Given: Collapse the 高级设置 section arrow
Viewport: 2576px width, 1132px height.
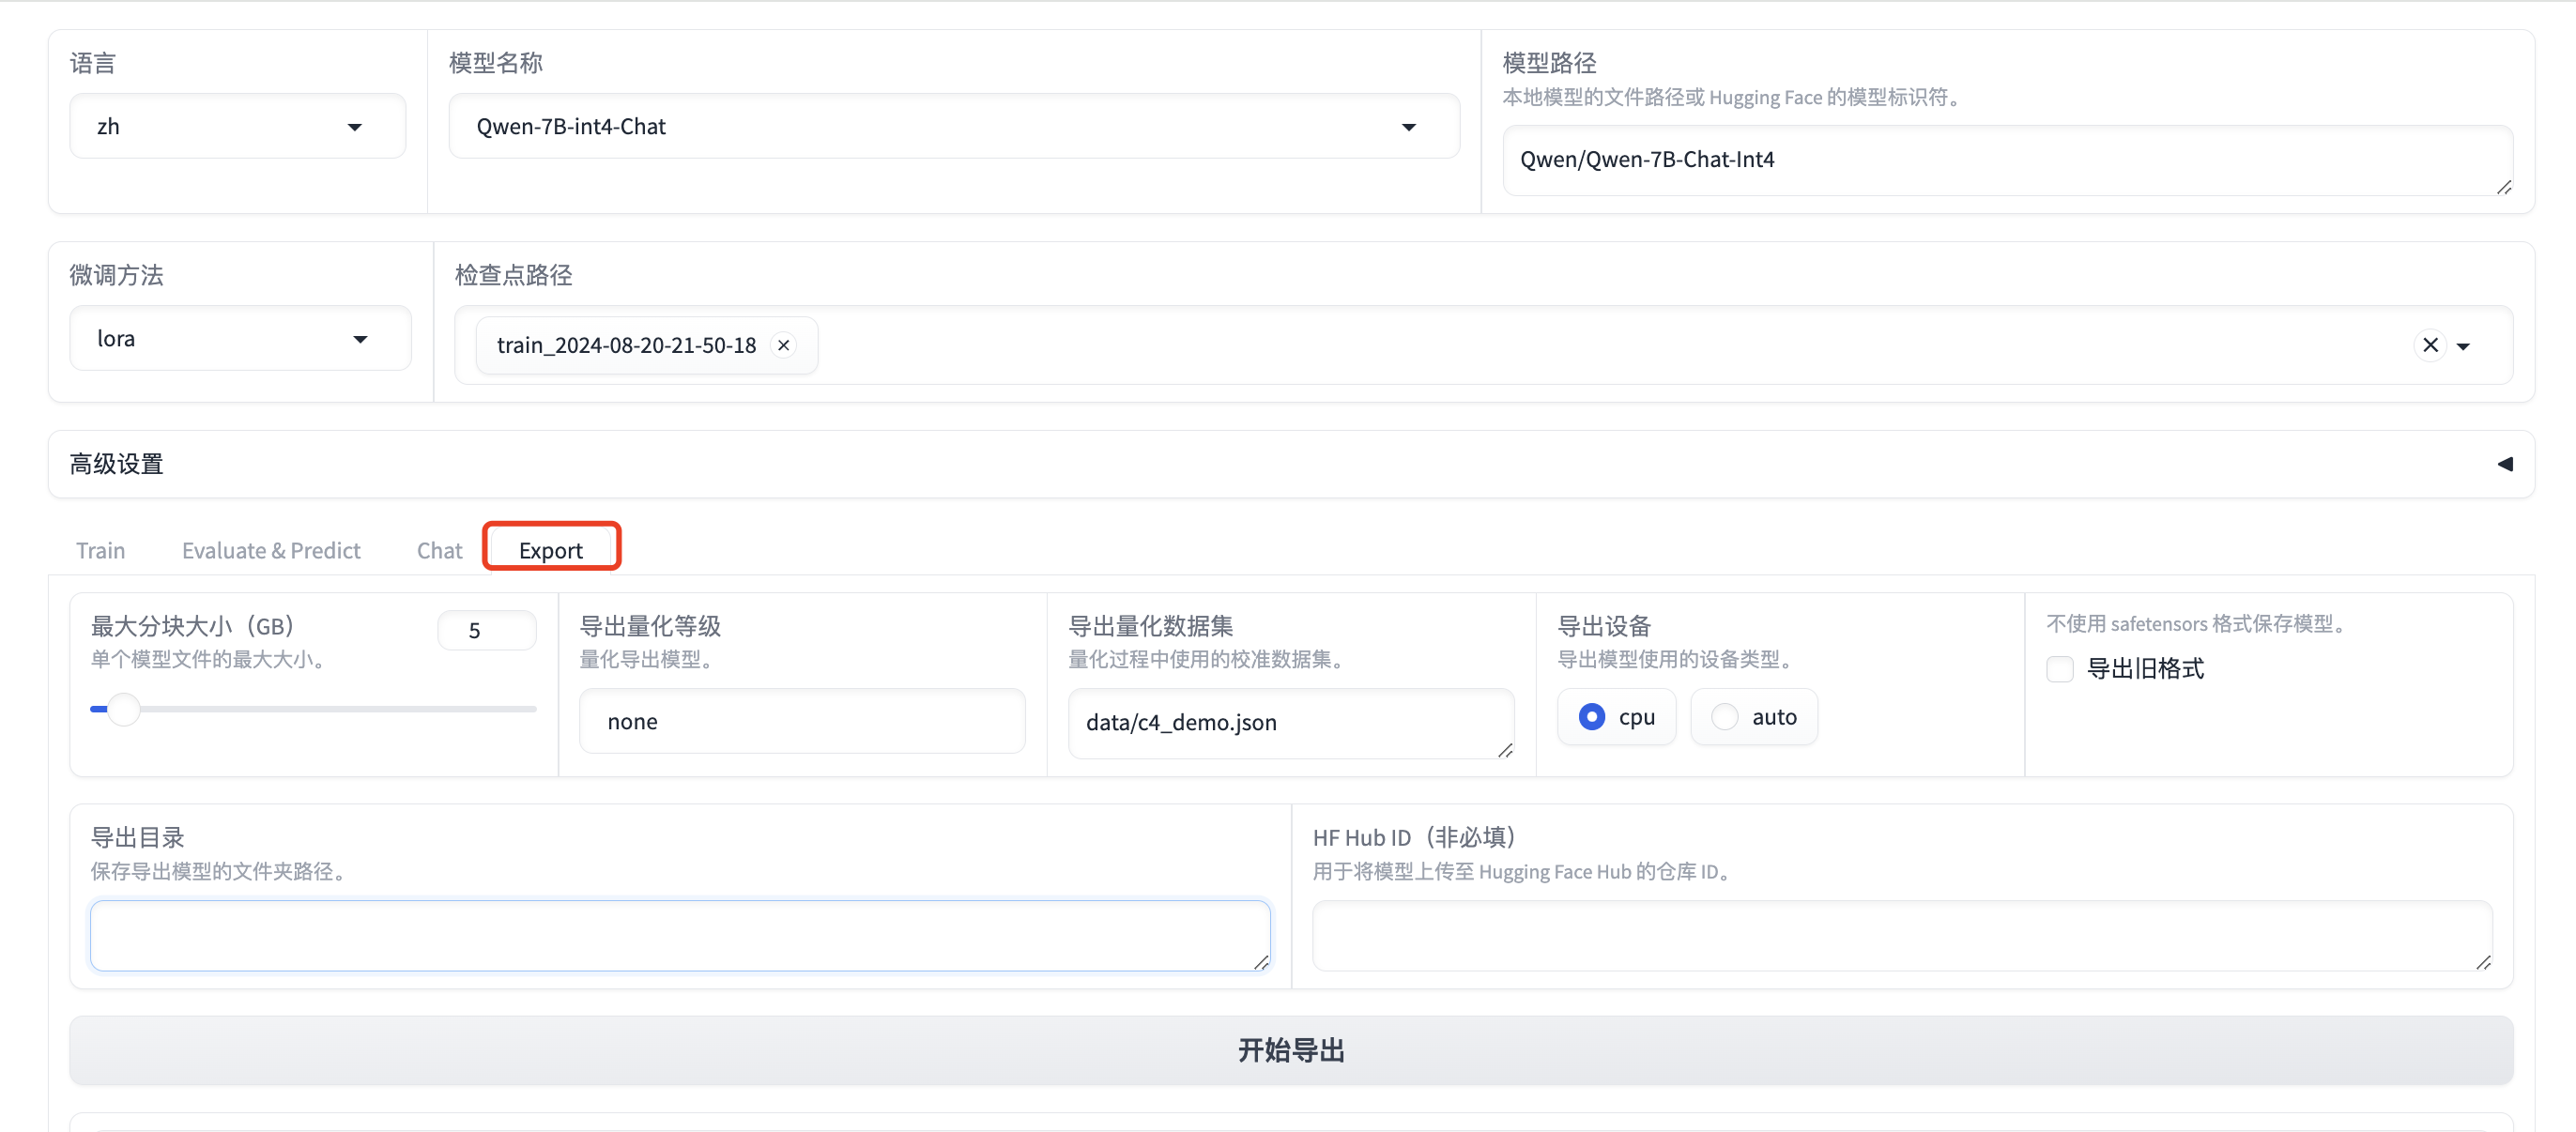Looking at the screenshot, I should click(2504, 464).
